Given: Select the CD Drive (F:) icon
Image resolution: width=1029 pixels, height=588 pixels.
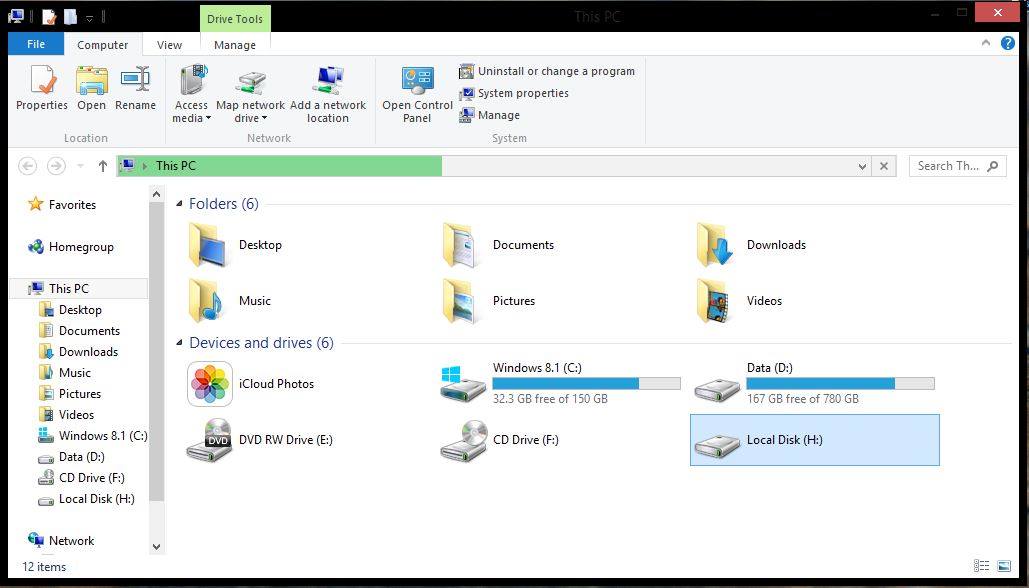Looking at the screenshot, I should [x=464, y=440].
